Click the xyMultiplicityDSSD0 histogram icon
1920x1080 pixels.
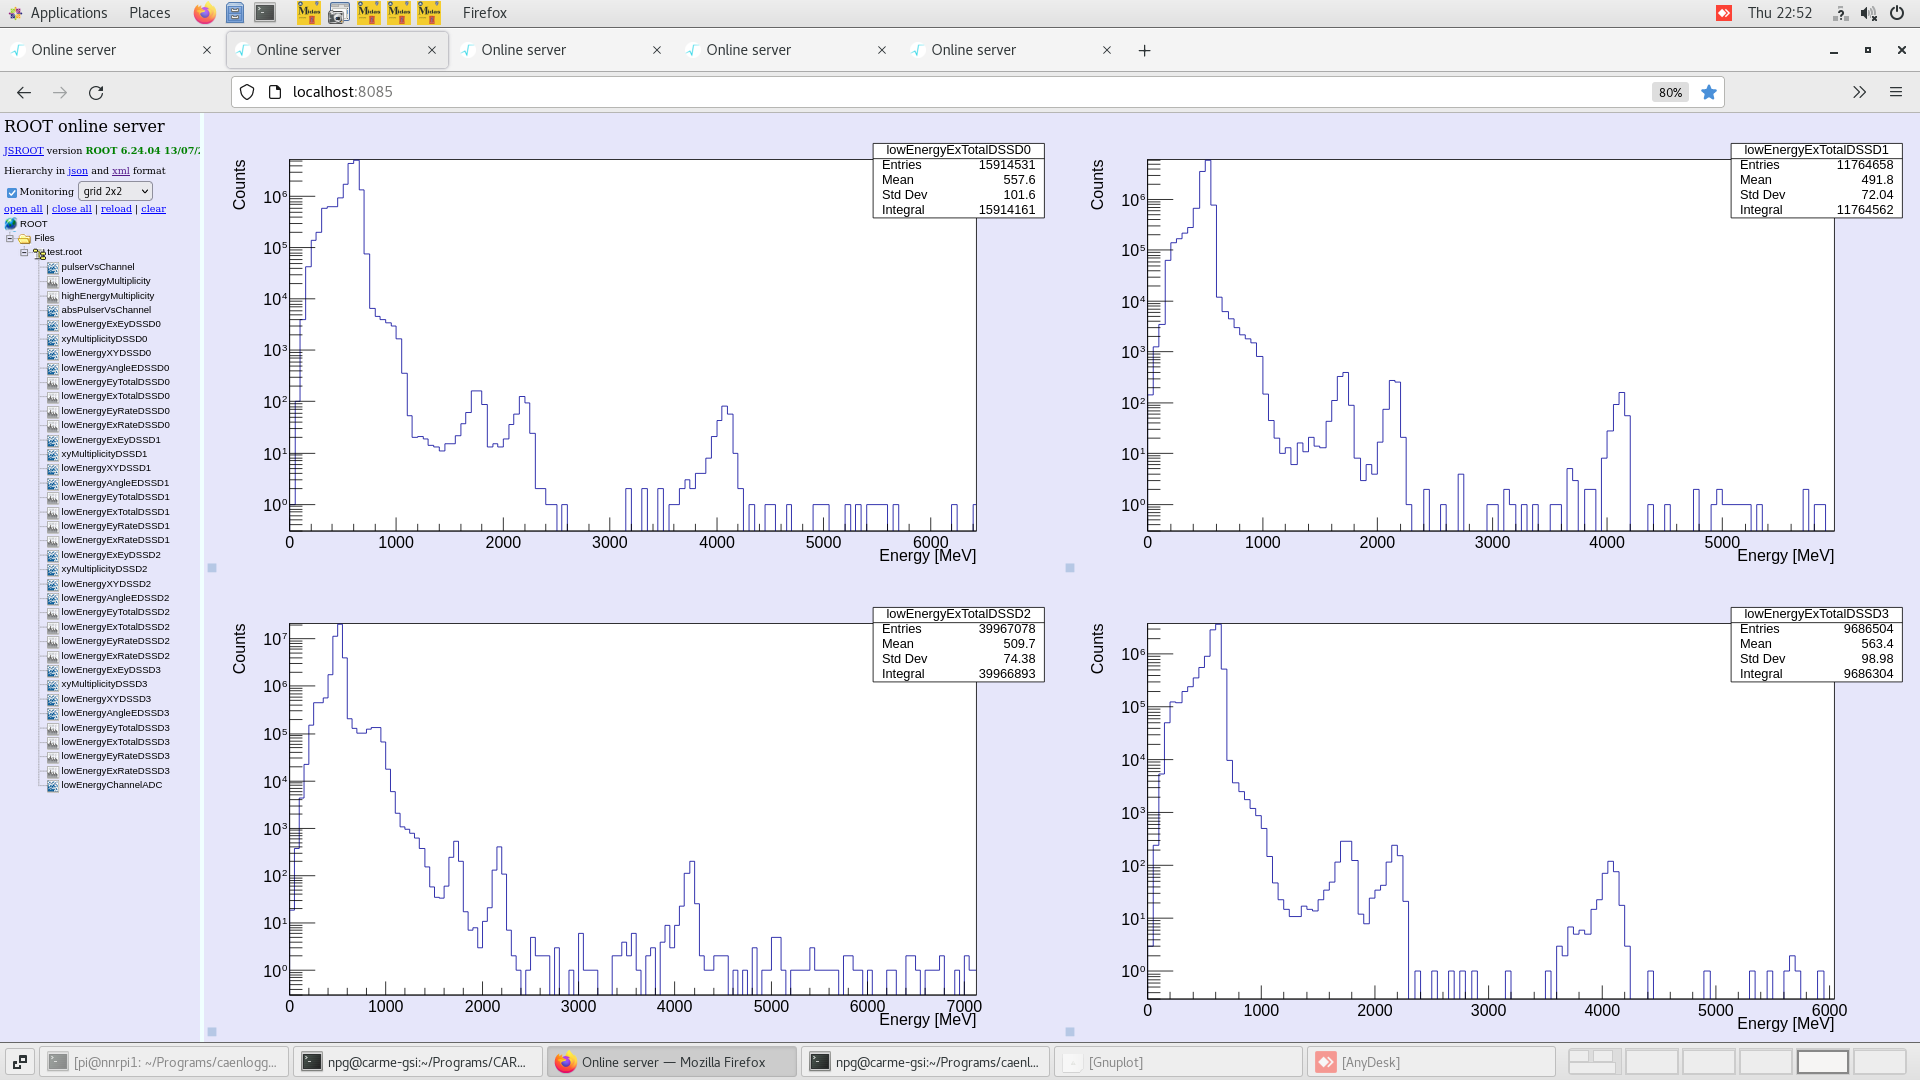coord(52,339)
